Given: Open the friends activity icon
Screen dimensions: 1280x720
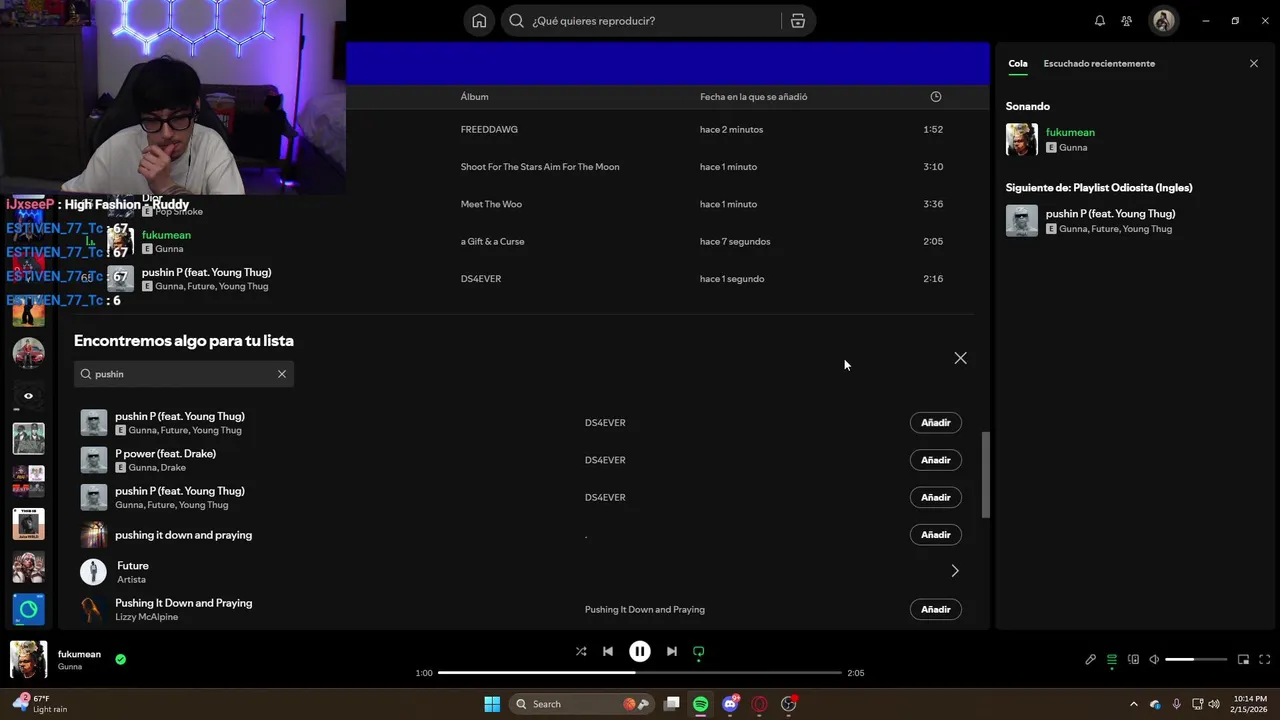Looking at the screenshot, I should coord(1127,21).
